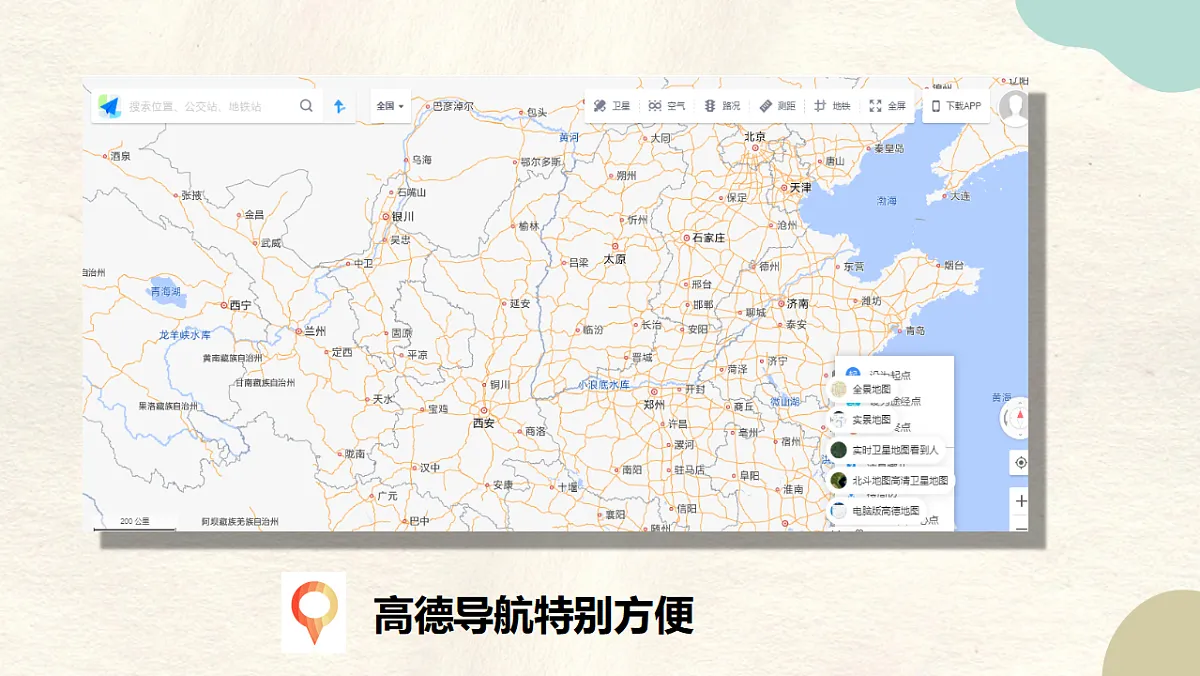Screen dimensions: 1200x676
Task: Select the 实景地图 suggestion chip
Action: pos(860,420)
